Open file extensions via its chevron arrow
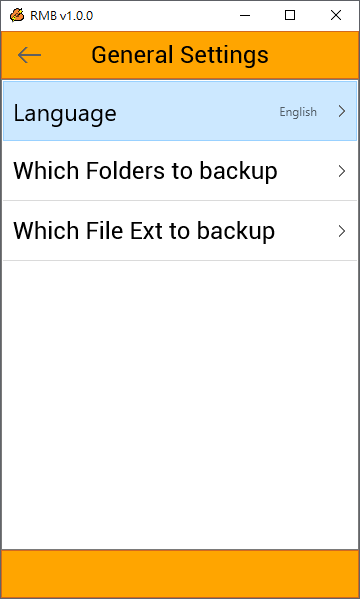360x599 pixels. (x=342, y=231)
